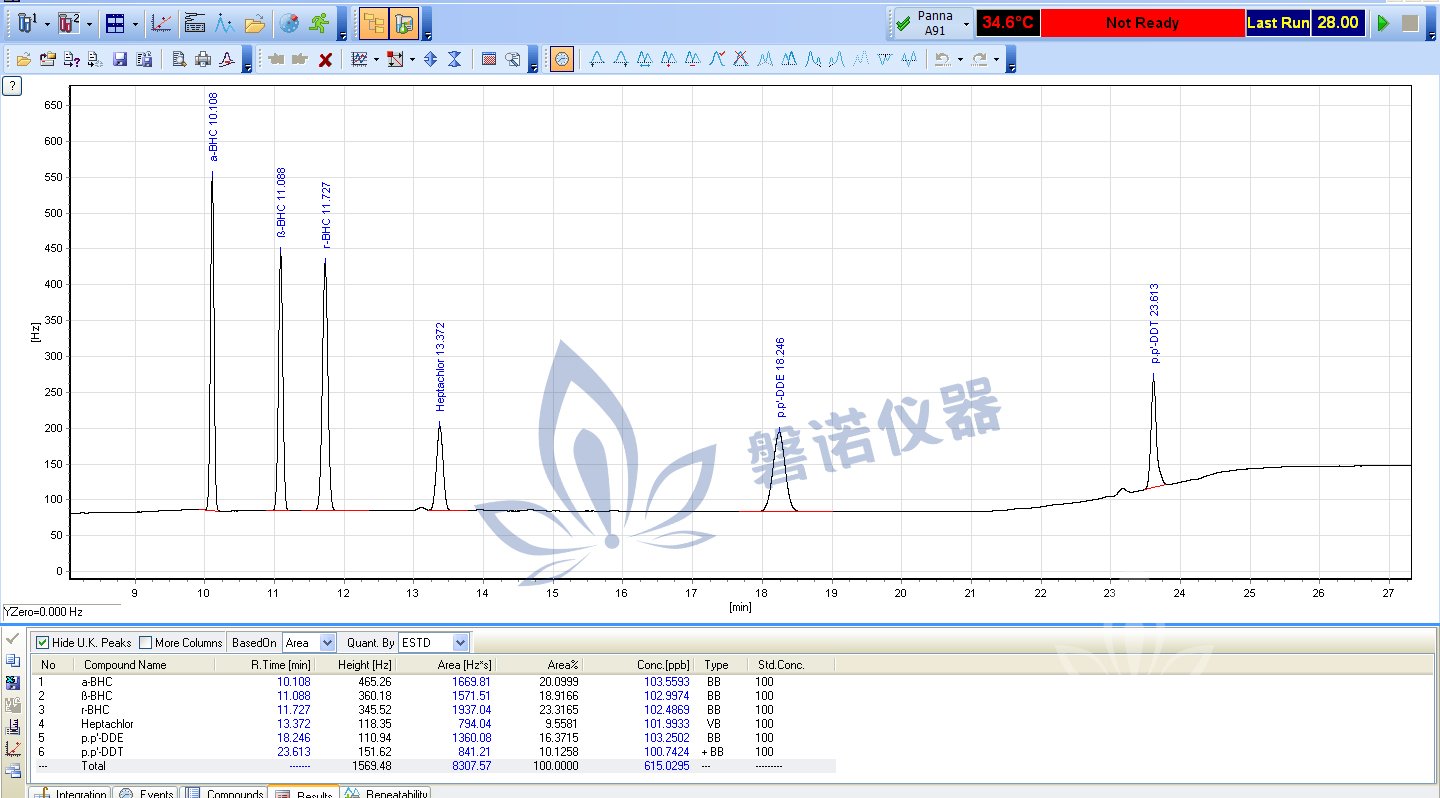Click the blue window layout grid icon
The width and height of the screenshot is (1440, 798).
(115, 22)
